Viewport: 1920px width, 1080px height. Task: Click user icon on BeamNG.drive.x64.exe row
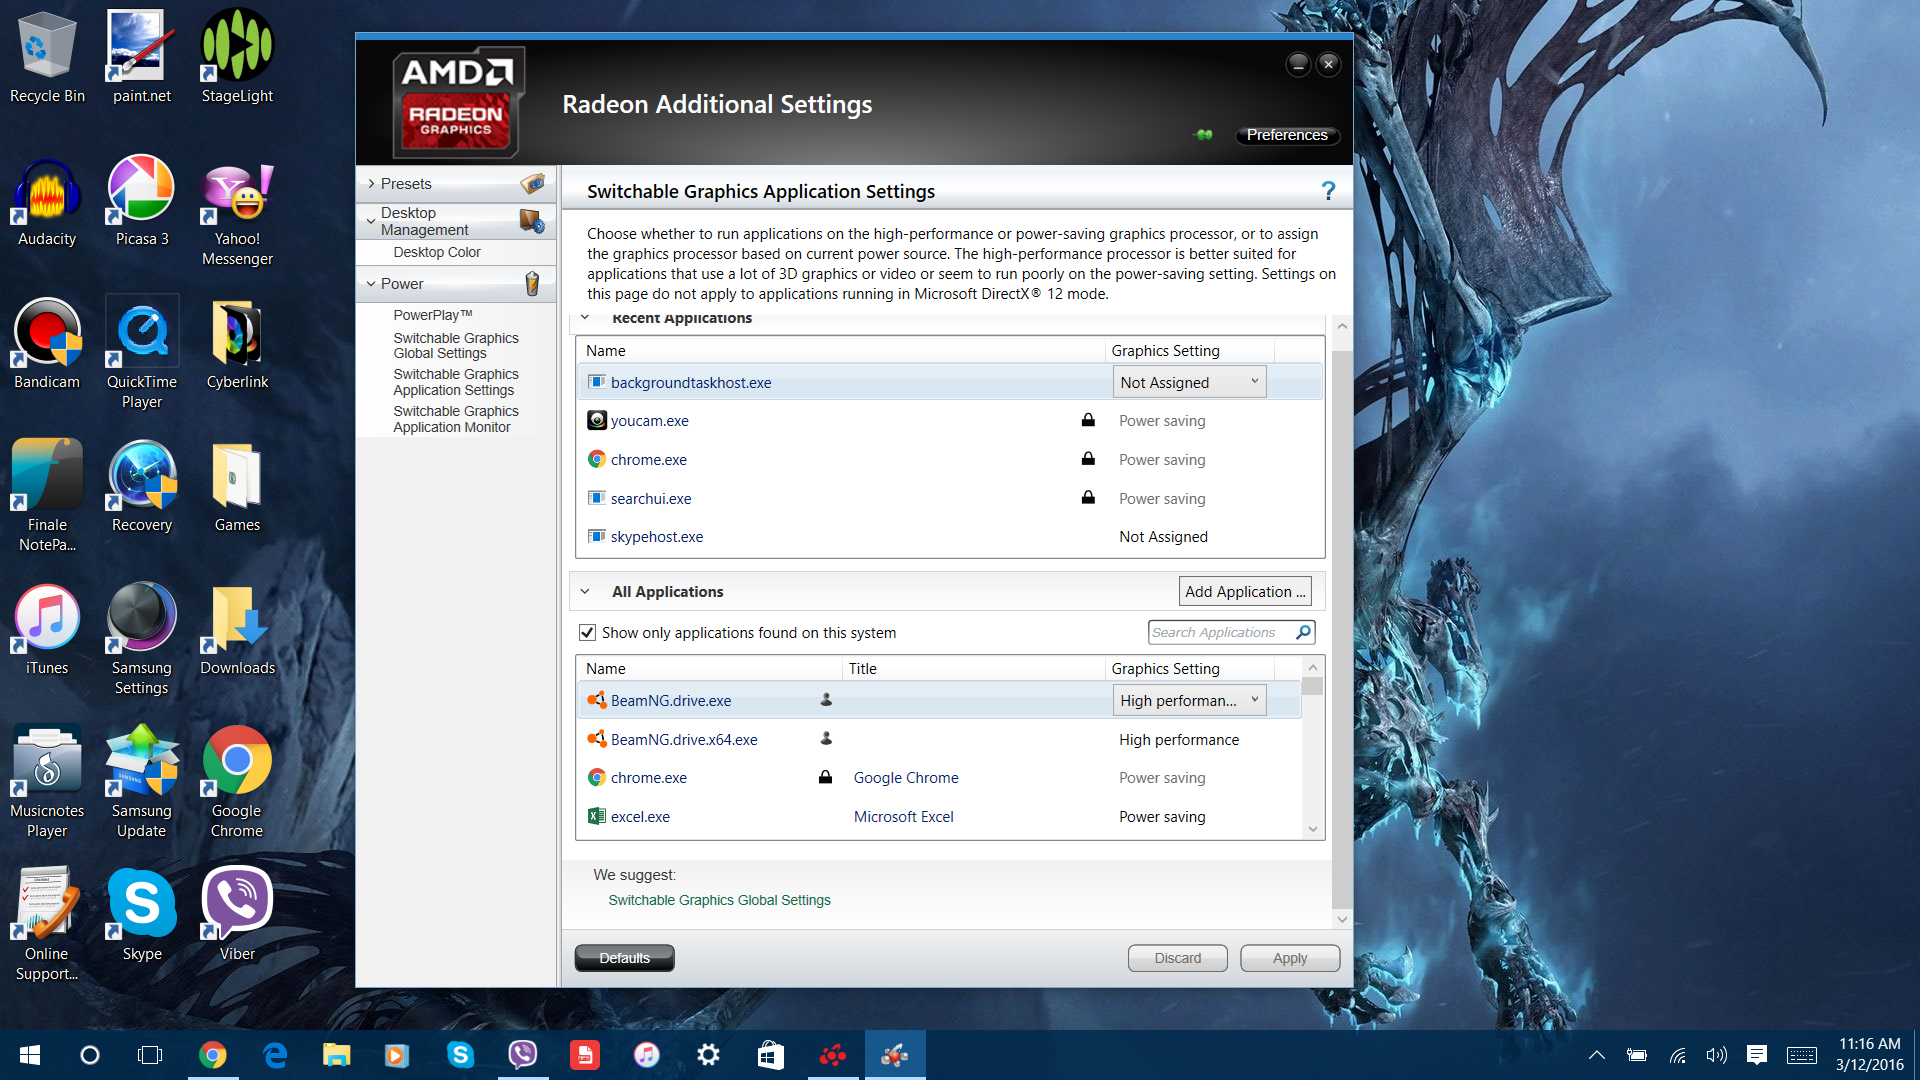pyautogui.click(x=826, y=739)
